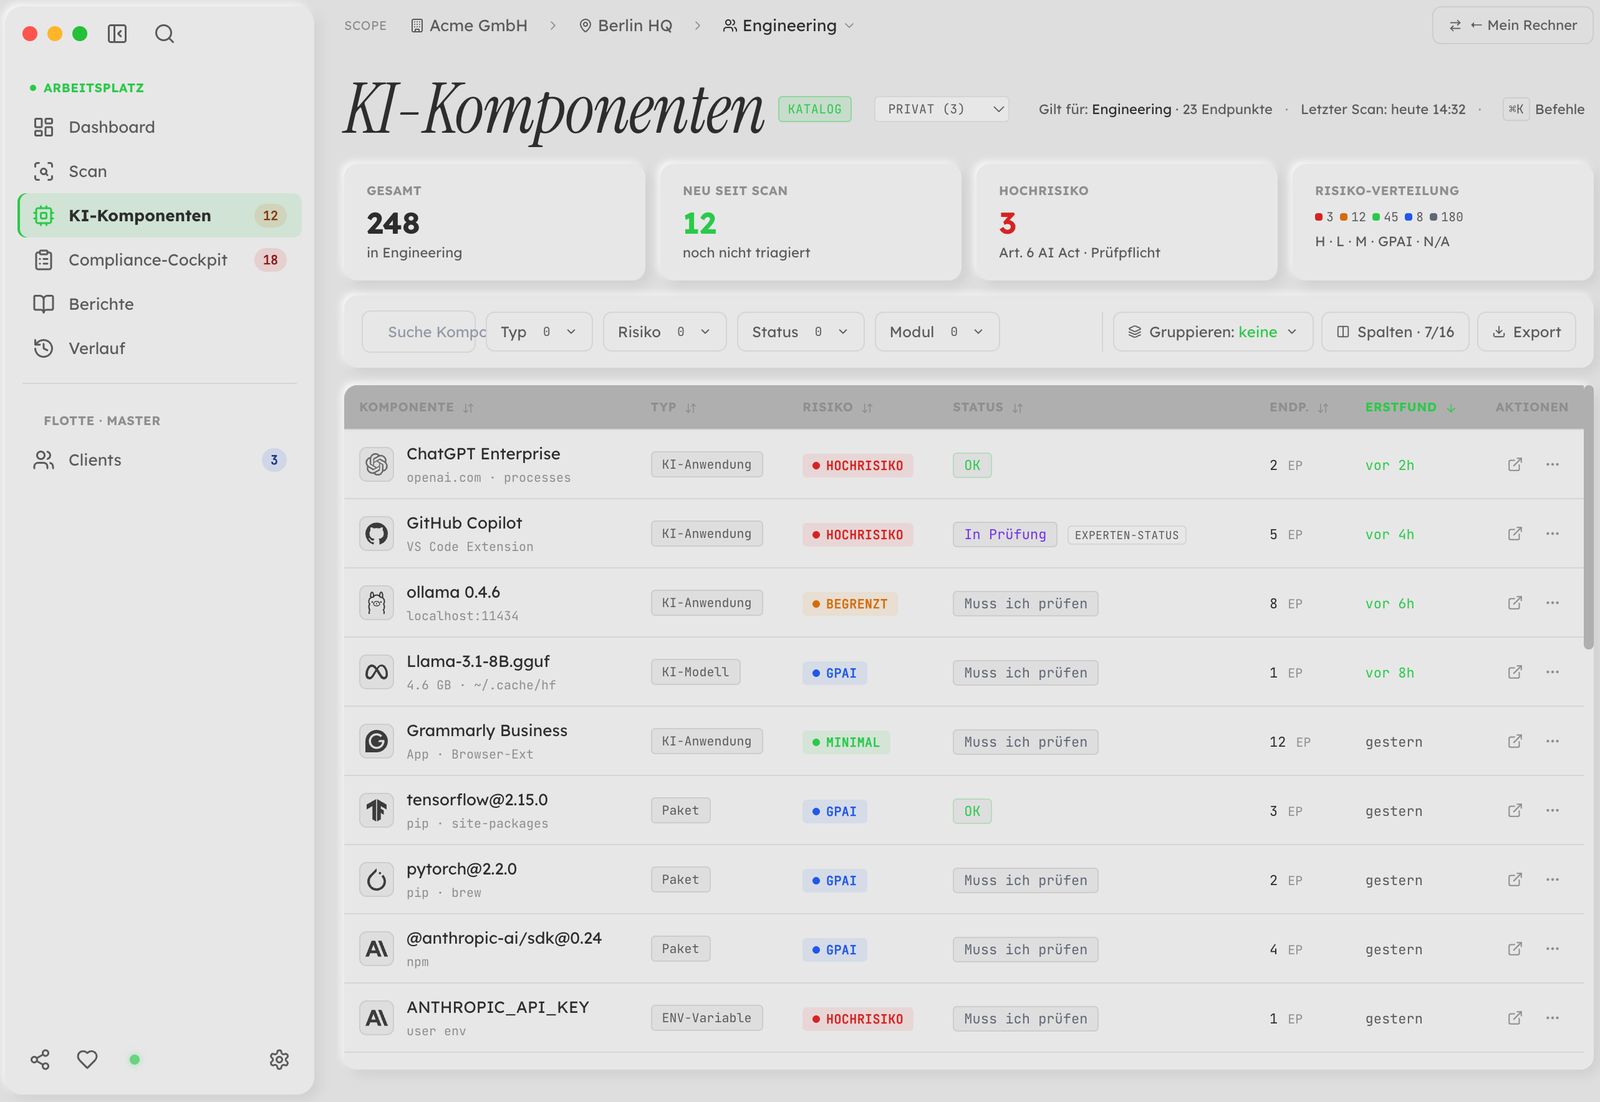The image size is (1600, 1102).
Task: Click the Meta logo for Llama-3.1-8B.gguf
Action: [x=377, y=672]
